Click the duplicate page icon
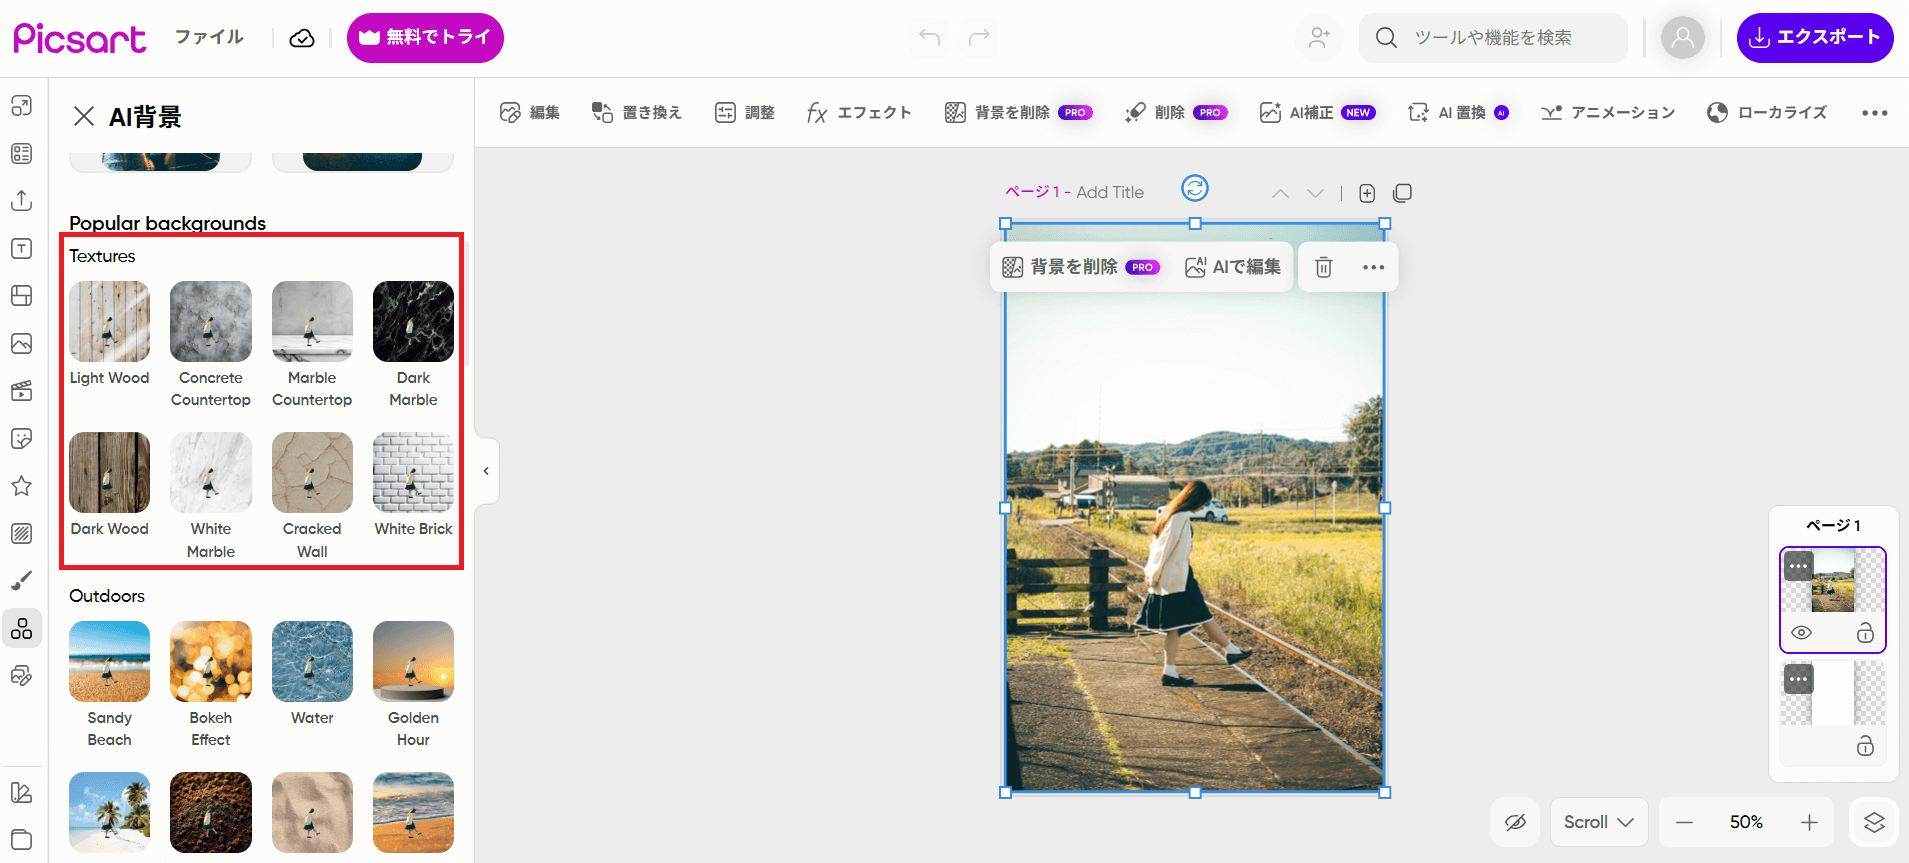 coord(1402,193)
